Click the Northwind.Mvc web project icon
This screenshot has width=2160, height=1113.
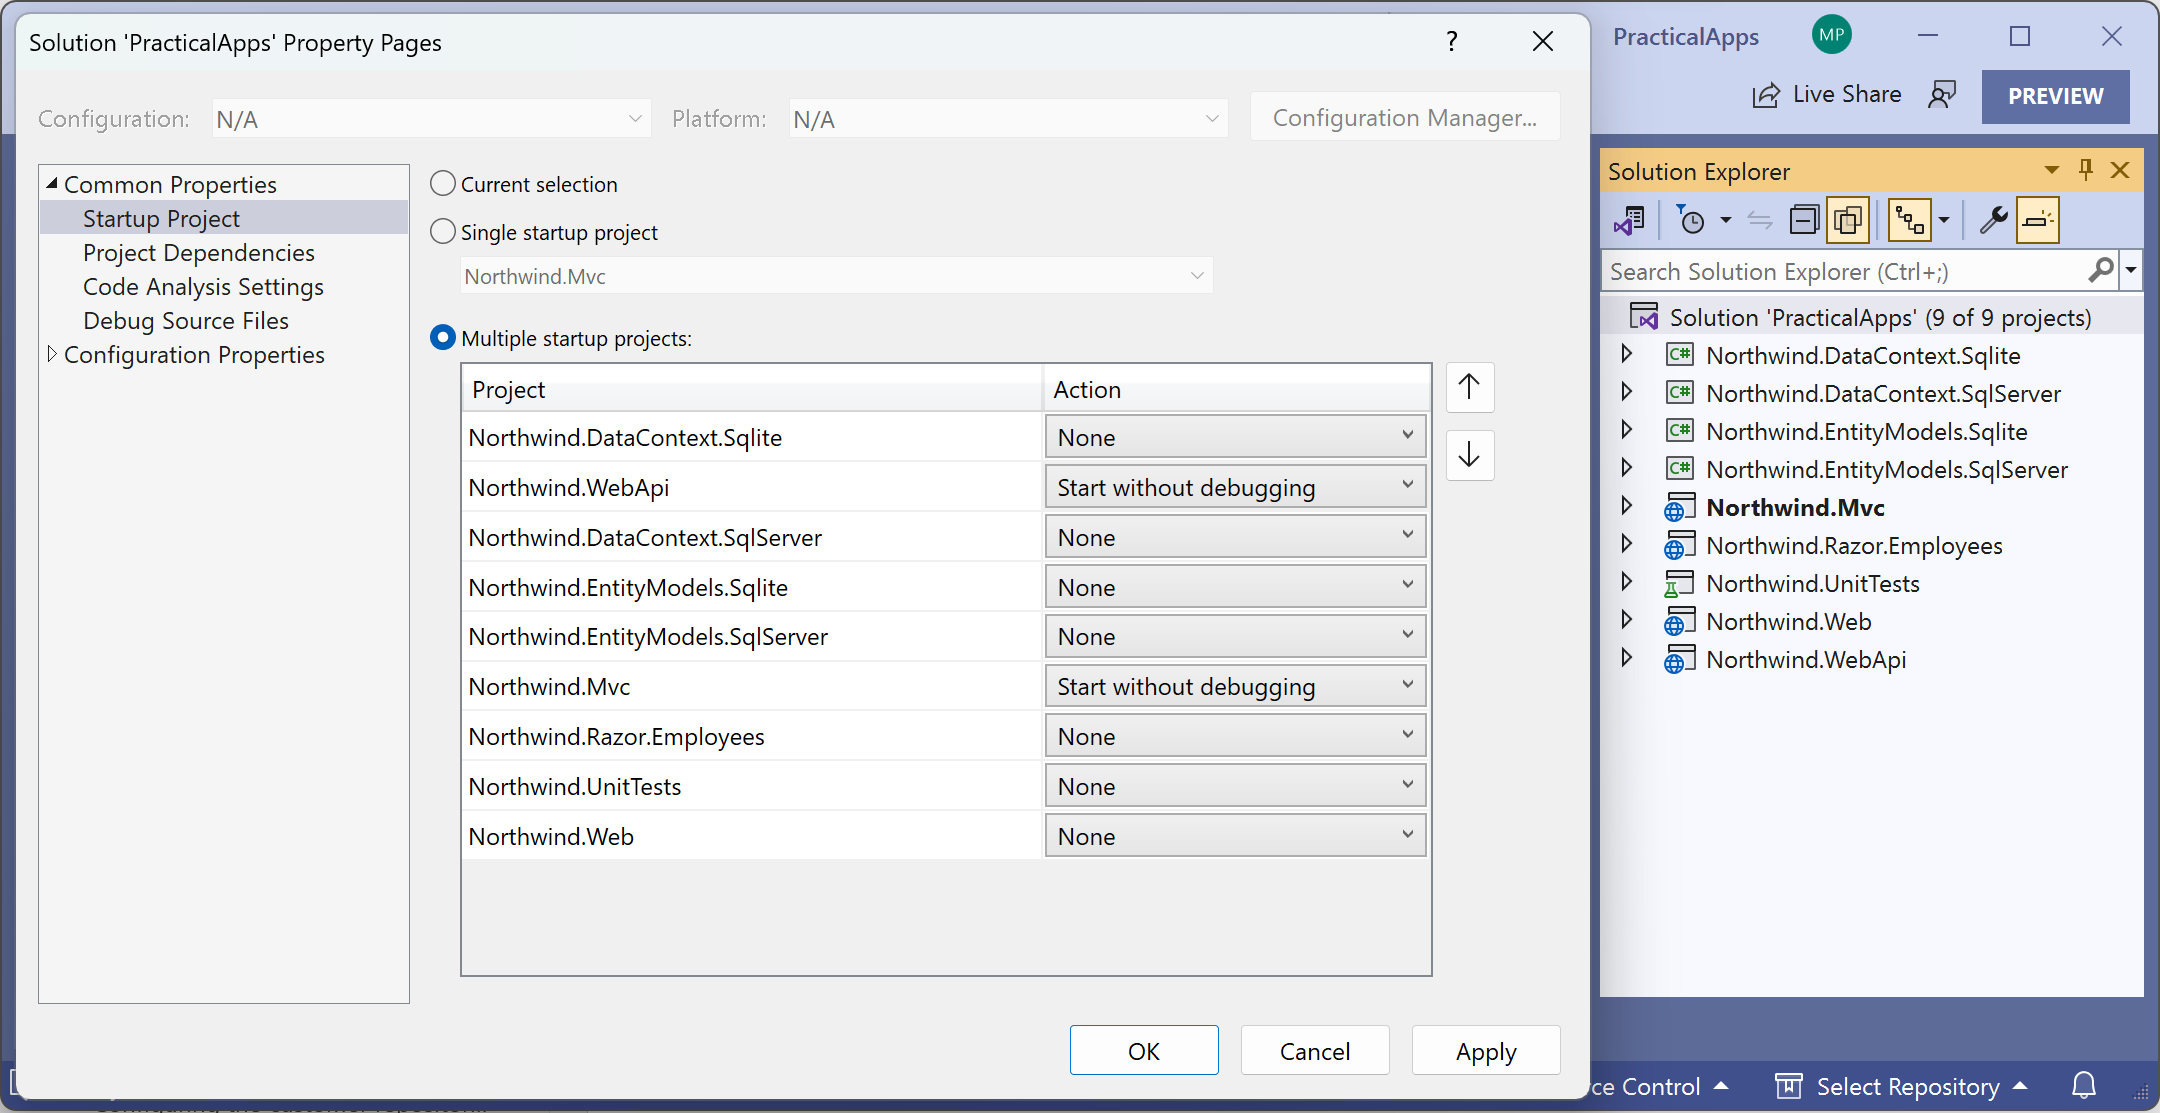pos(1680,508)
